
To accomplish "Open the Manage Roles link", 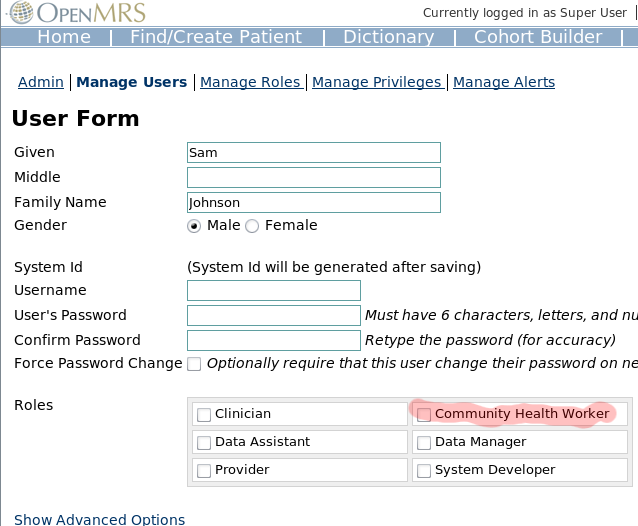I will 250,82.
